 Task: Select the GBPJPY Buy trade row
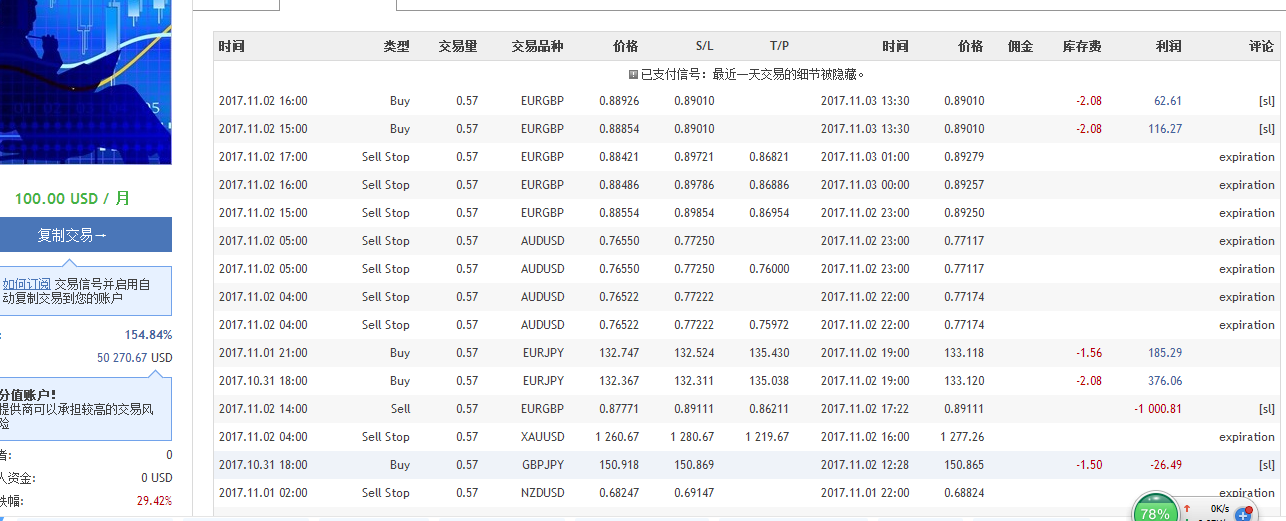pyautogui.click(x=746, y=465)
